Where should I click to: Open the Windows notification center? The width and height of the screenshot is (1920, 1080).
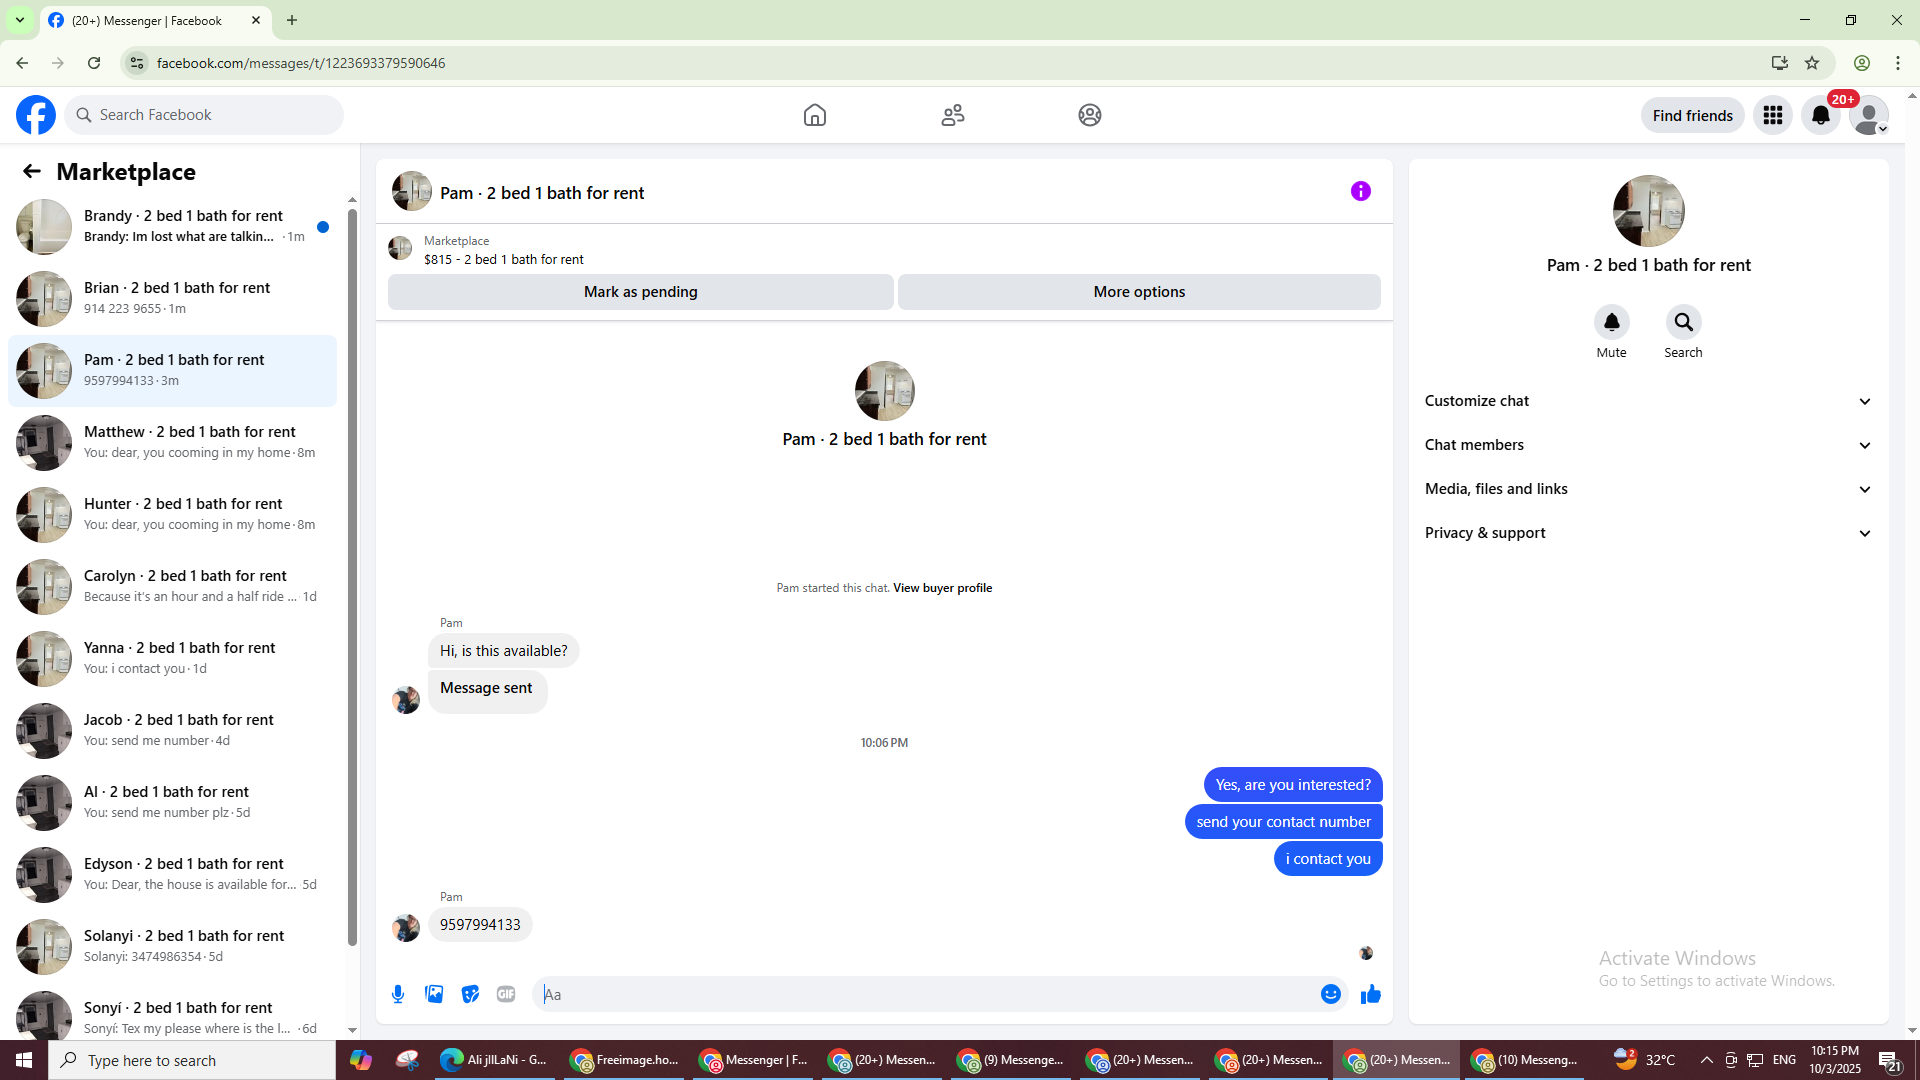(x=1889, y=1060)
